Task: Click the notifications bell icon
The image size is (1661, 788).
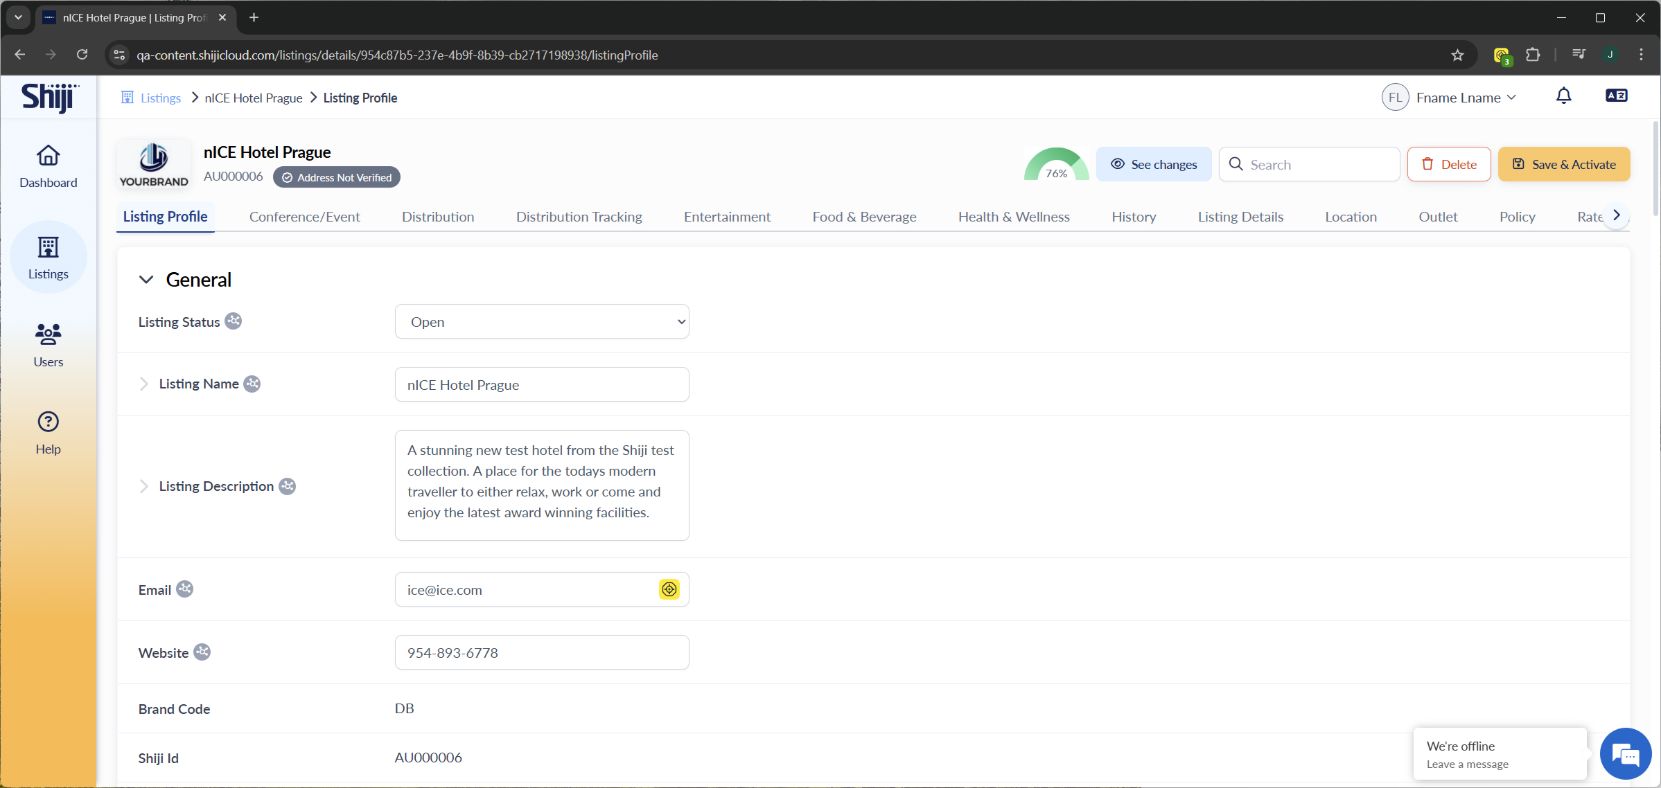Action: (x=1563, y=96)
